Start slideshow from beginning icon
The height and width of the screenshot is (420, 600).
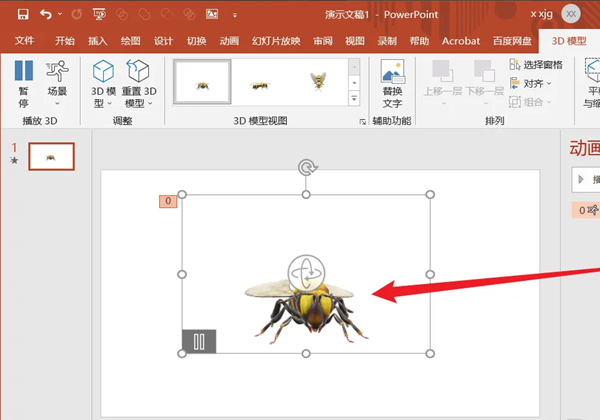point(99,15)
